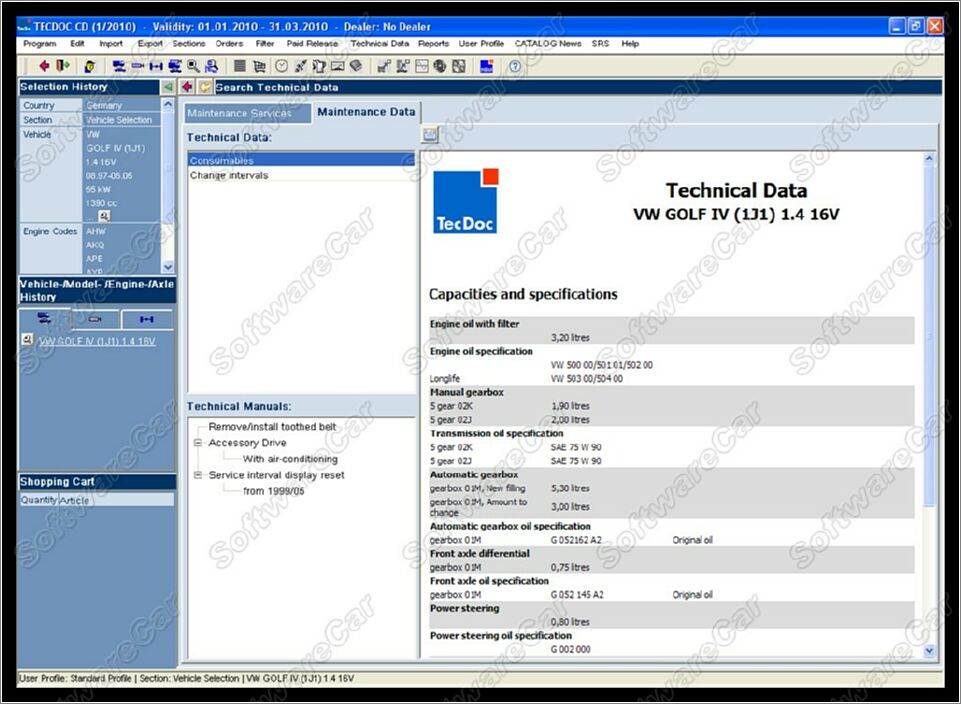Open the Export menu
Screen dimensions: 961x704
[x=150, y=44]
